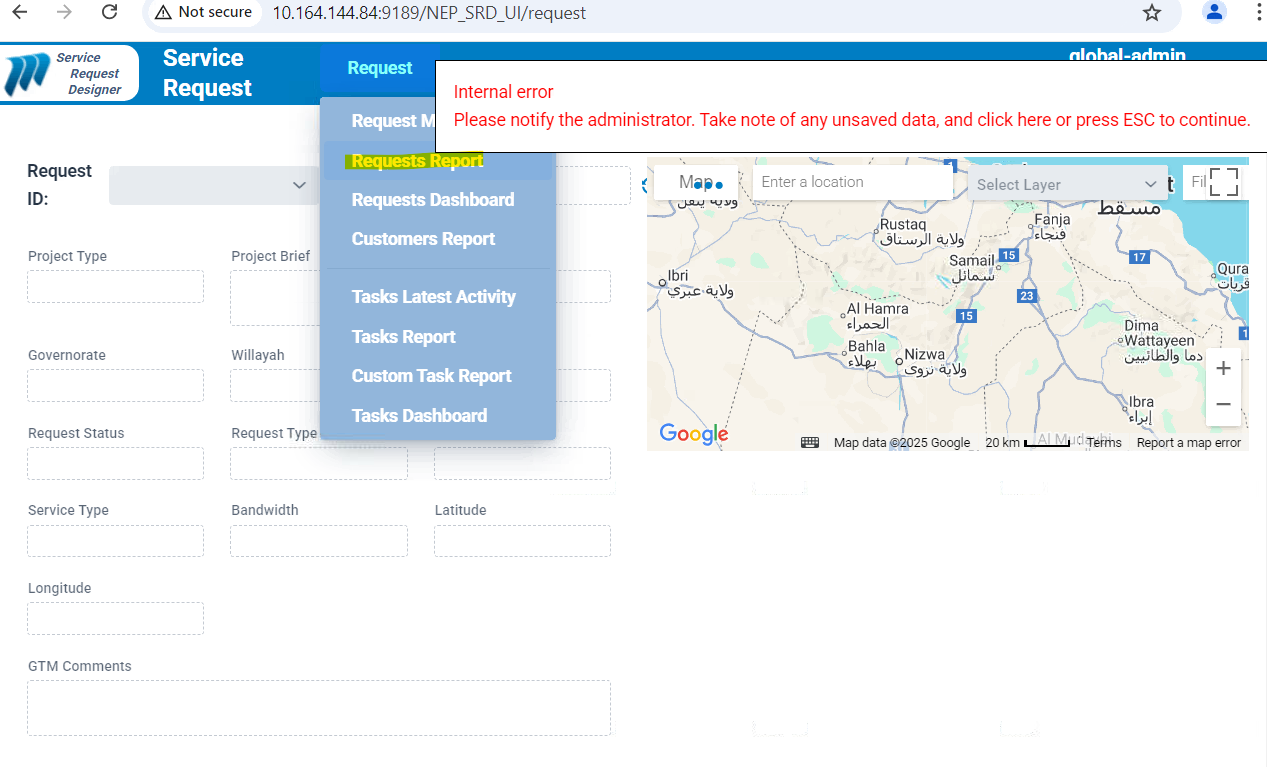Screen dimensions: 1267x767
Task: Click the Enter a location search field
Action: tap(852, 182)
